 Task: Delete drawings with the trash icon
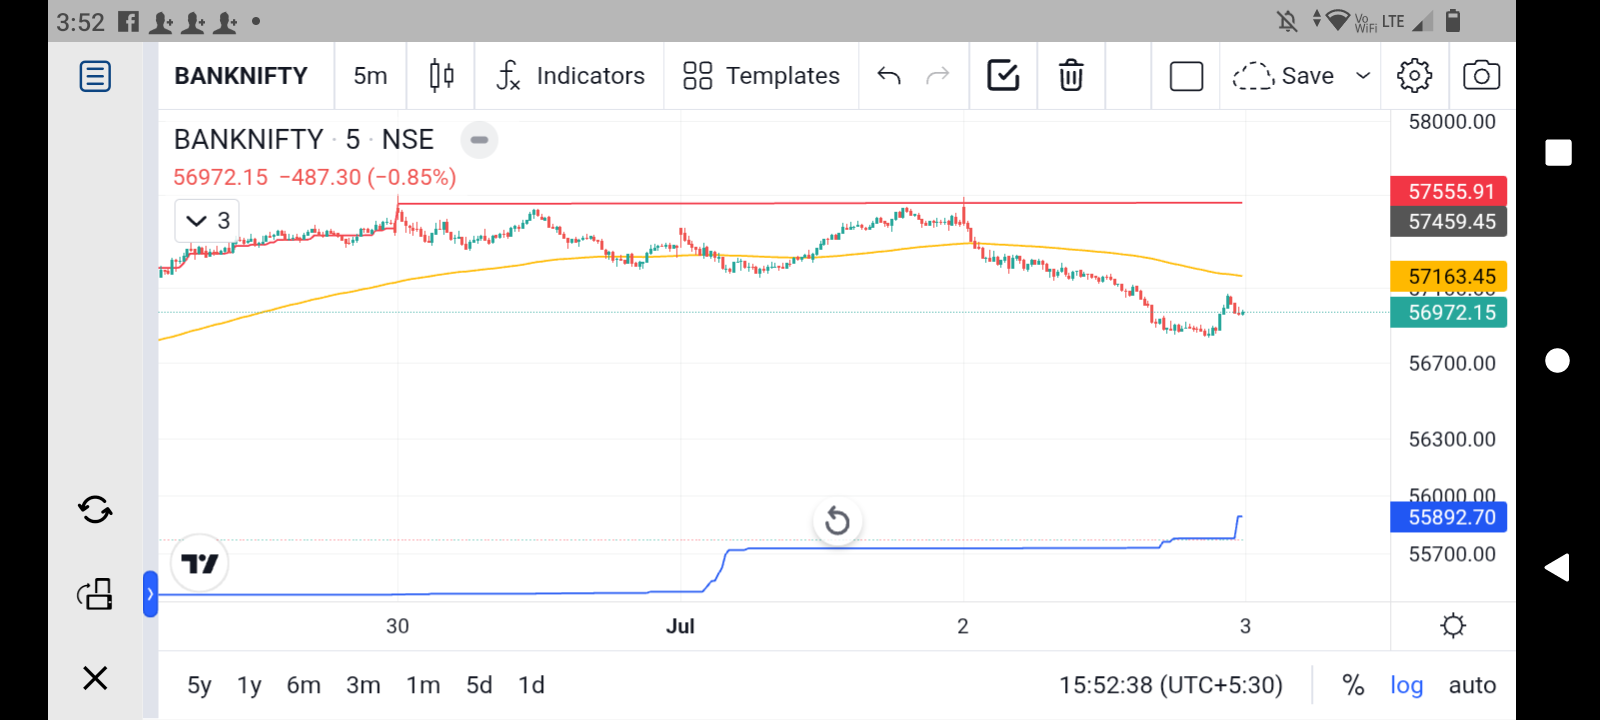pyautogui.click(x=1071, y=76)
